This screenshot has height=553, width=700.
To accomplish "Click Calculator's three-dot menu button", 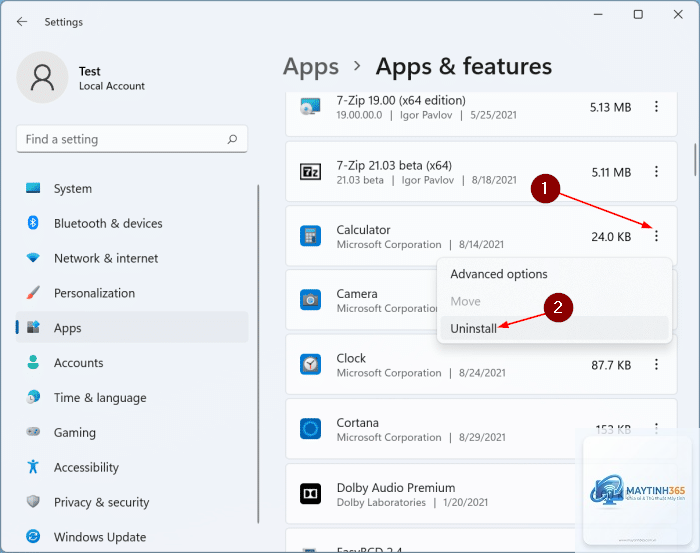I will point(656,236).
